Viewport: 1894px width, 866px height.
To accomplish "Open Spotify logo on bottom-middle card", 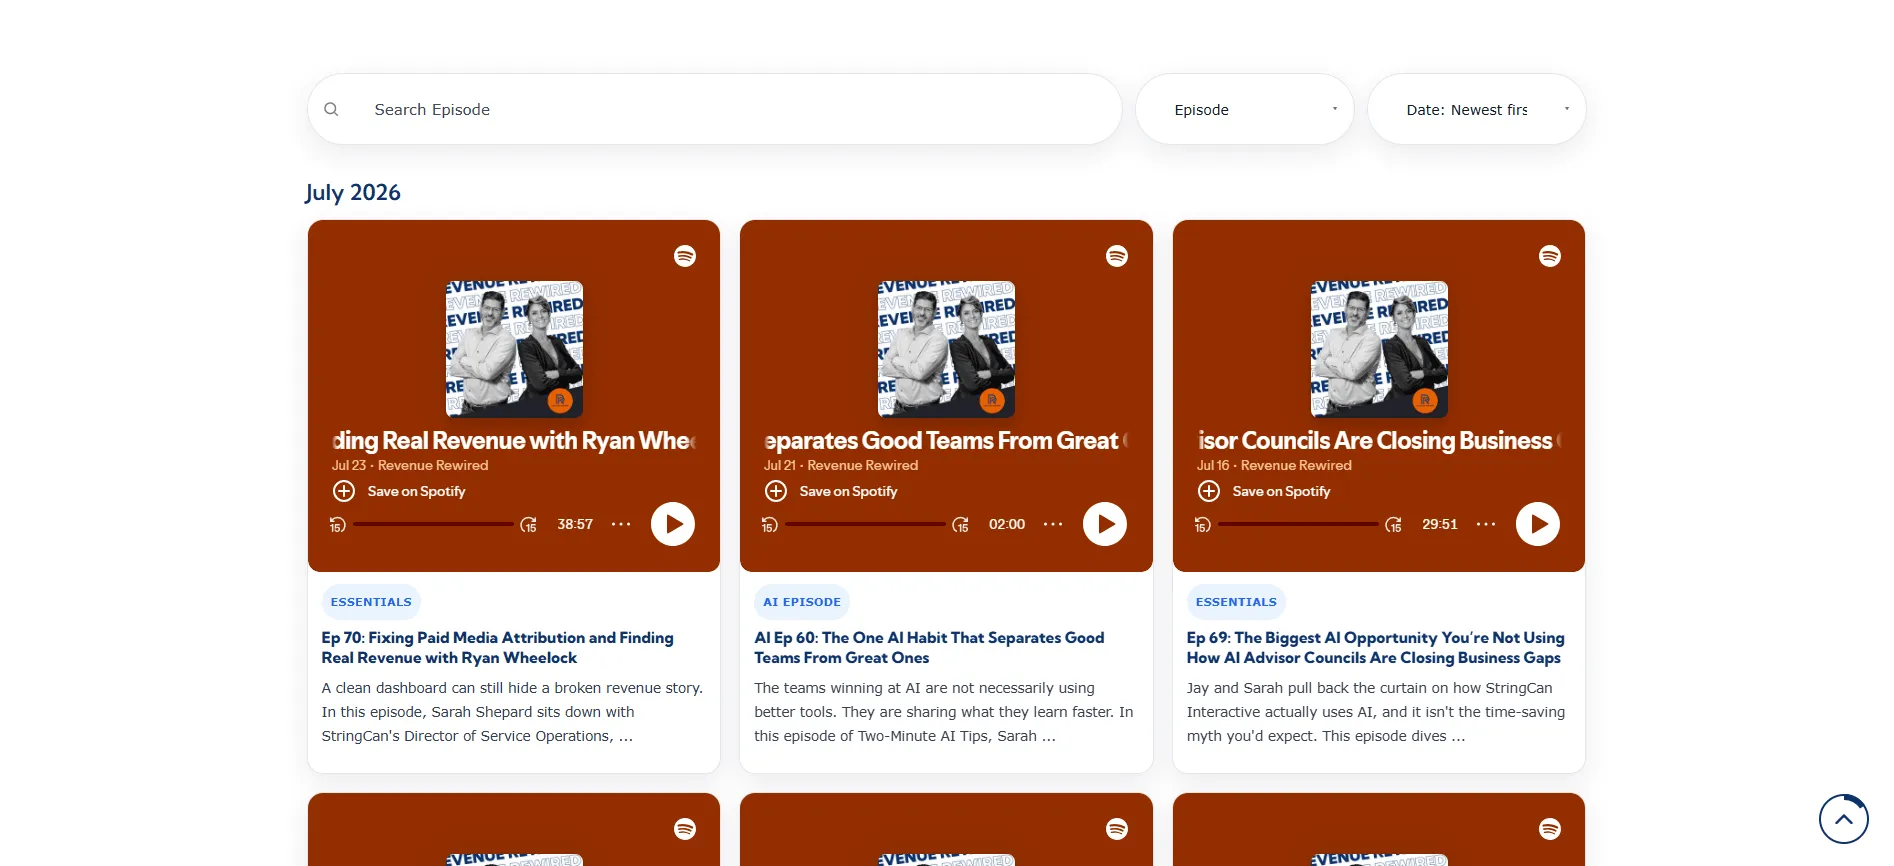I will pyautogui.click(x=1117, y=829).
